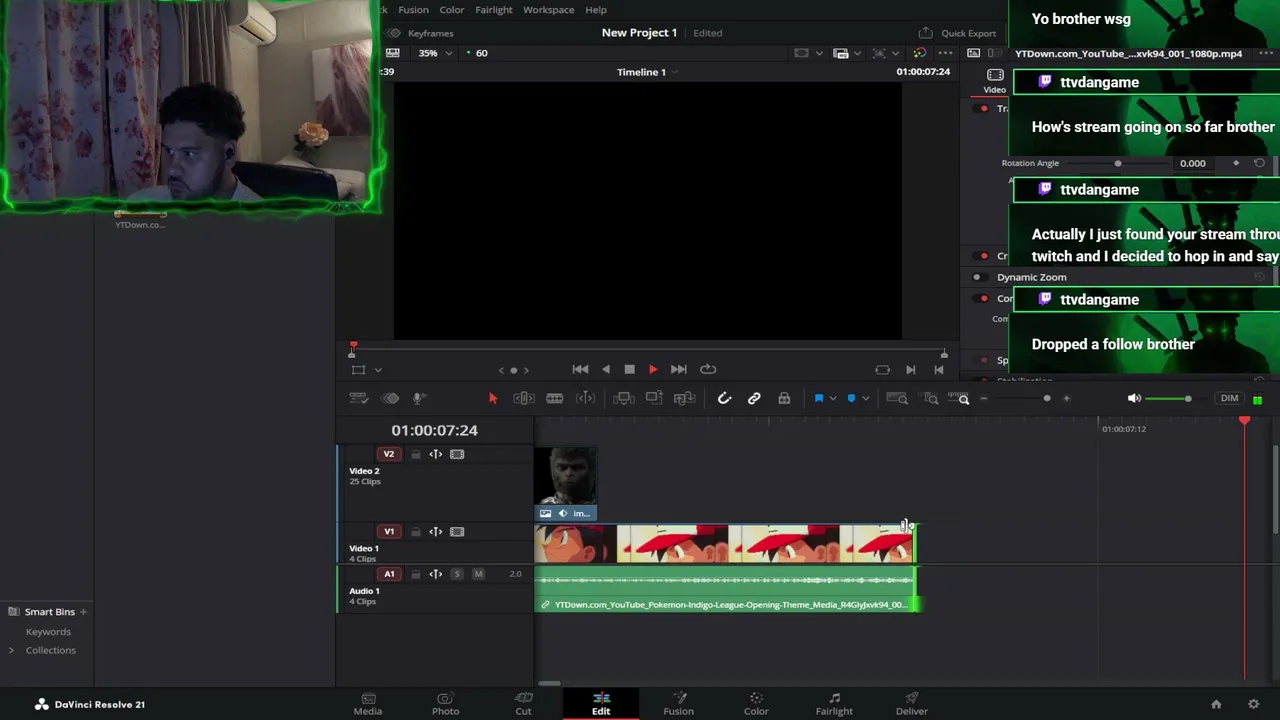
Task: Open the marker color dropdown arrow
Action: tap(865, 398)
